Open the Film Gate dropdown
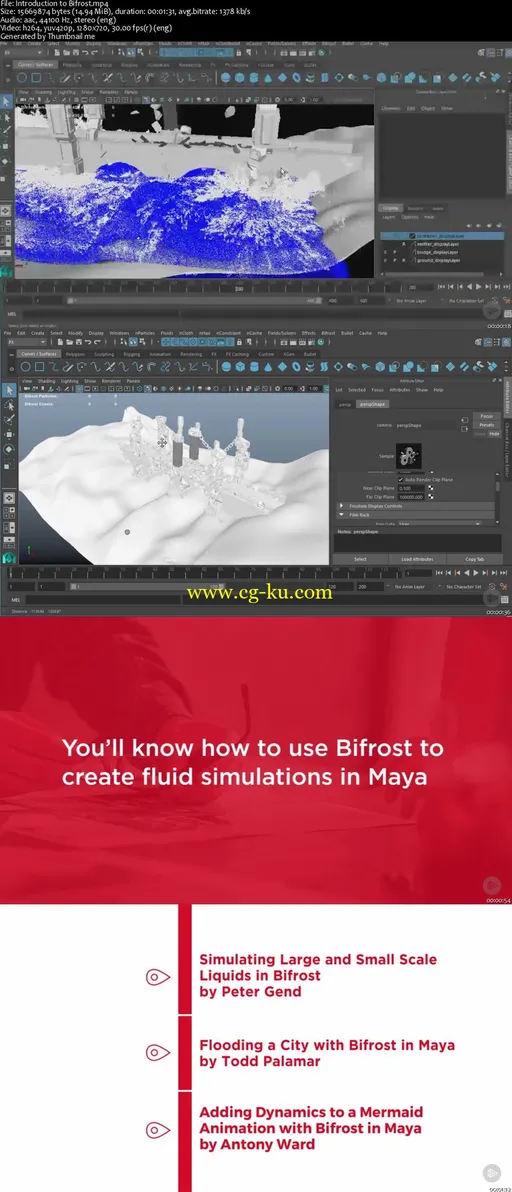The width and height of the screenshot is (512, 1192). (441, 524)
